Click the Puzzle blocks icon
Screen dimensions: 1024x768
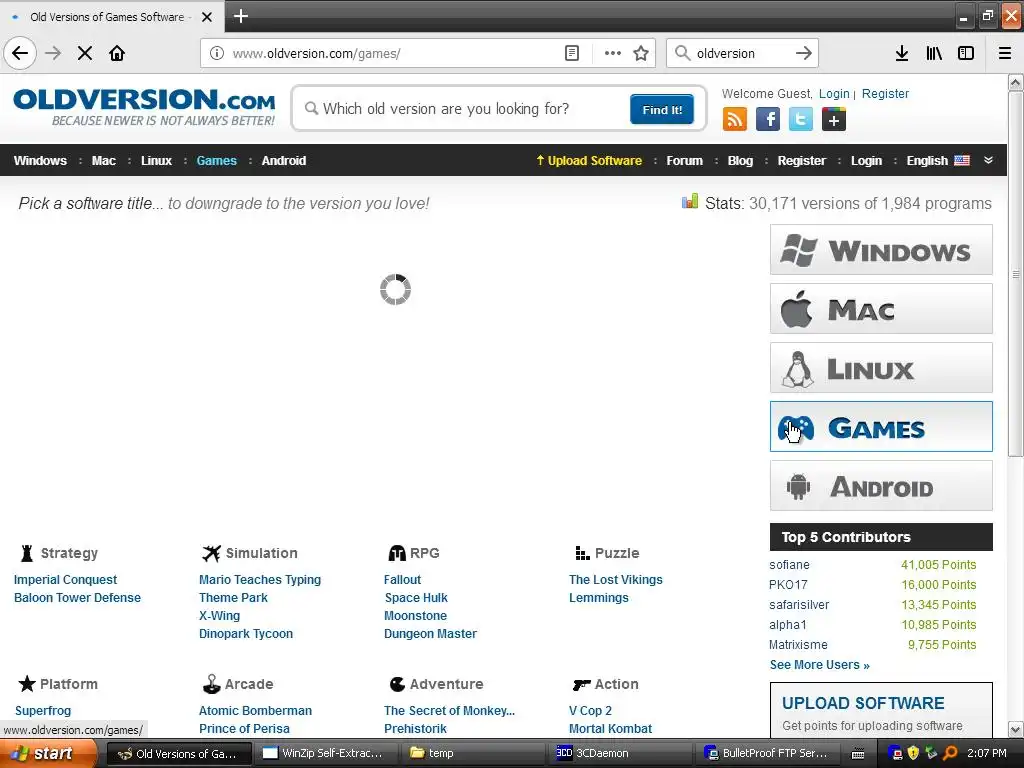point(582,553)
